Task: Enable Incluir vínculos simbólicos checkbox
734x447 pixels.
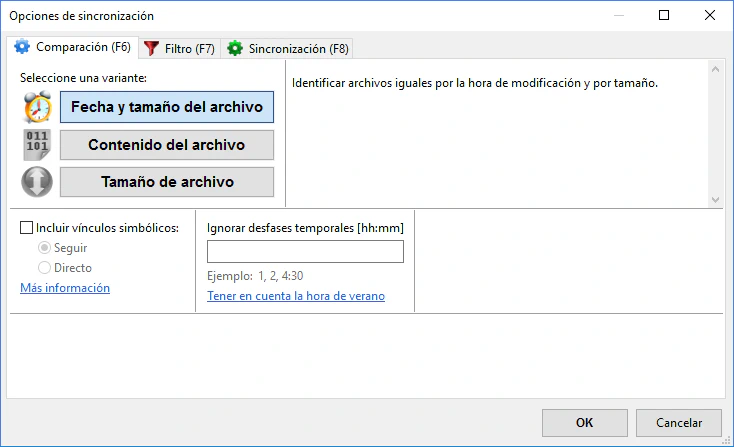Action: [27, 228]
